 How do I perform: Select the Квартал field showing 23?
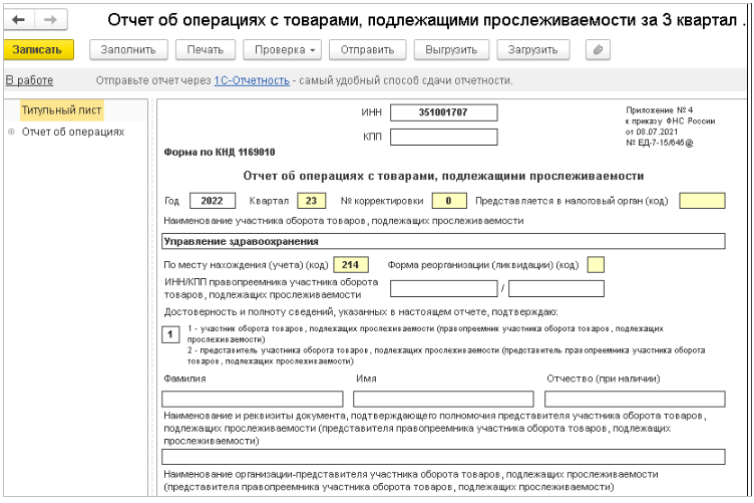(x=312, y=200)
